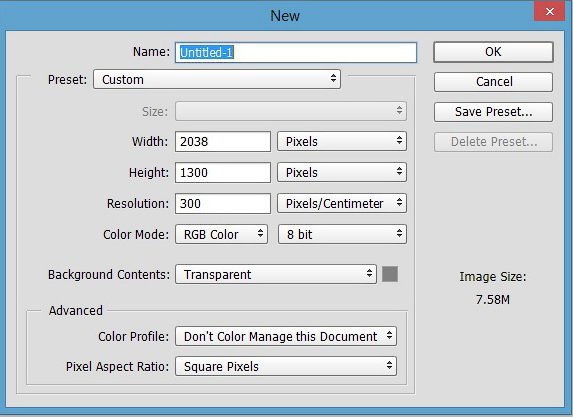Click the Height field showing 1300
The height and width of the screenshot is (417, 573).
pyautogui.click(x=223, y=173)
